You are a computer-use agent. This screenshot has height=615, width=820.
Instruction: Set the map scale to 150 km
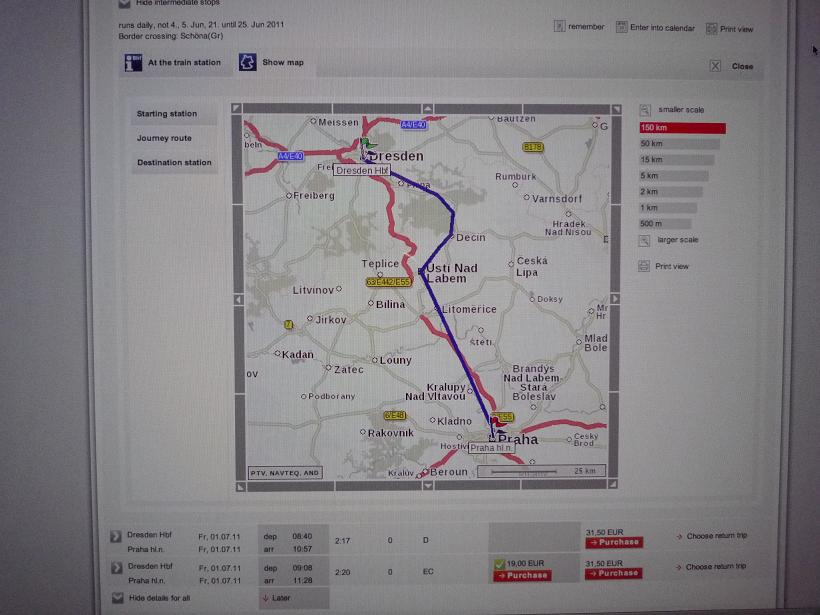click(x=682, y=128)
